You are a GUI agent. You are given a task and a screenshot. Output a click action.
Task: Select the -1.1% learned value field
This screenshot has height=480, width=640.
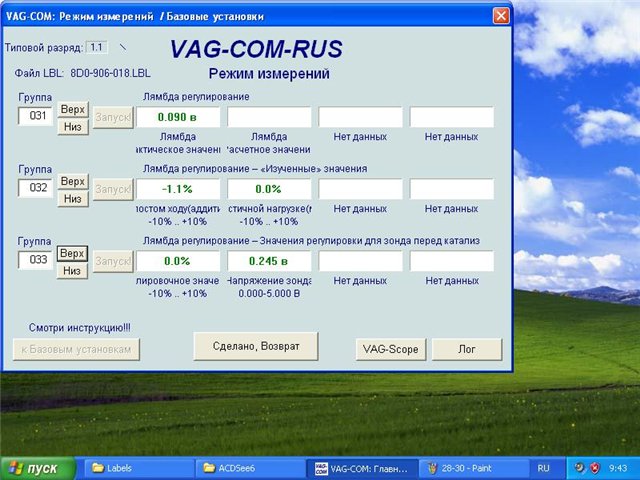178,189
